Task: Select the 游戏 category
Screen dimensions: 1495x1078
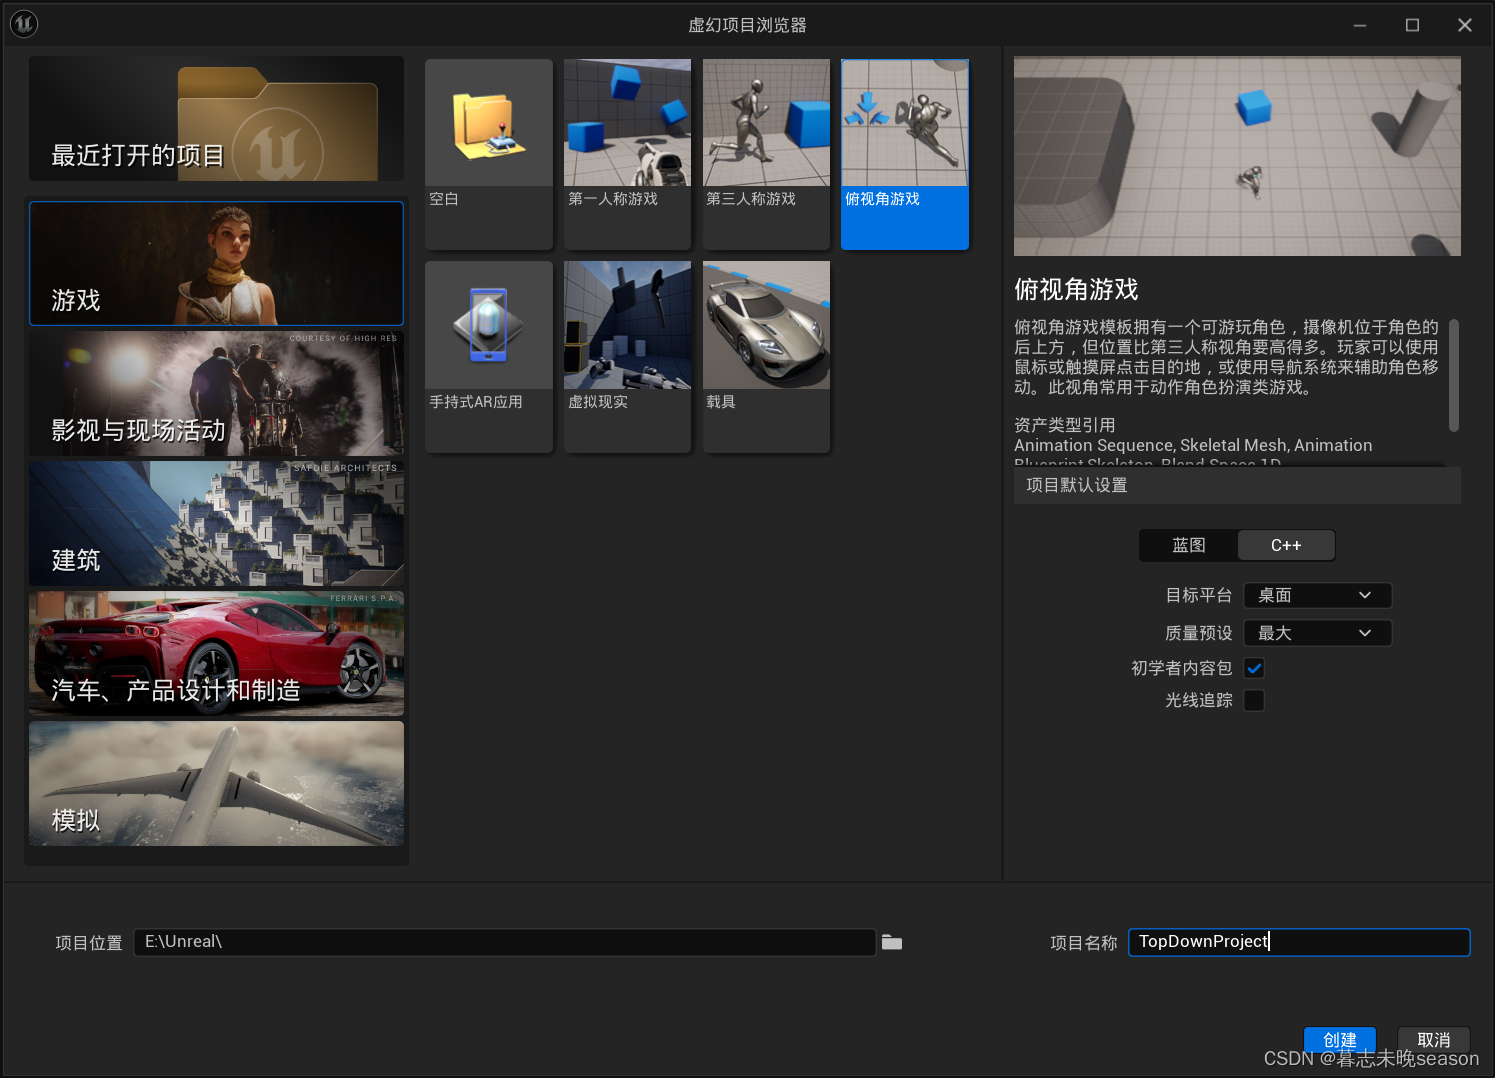Action: click(x=216, y=263)
